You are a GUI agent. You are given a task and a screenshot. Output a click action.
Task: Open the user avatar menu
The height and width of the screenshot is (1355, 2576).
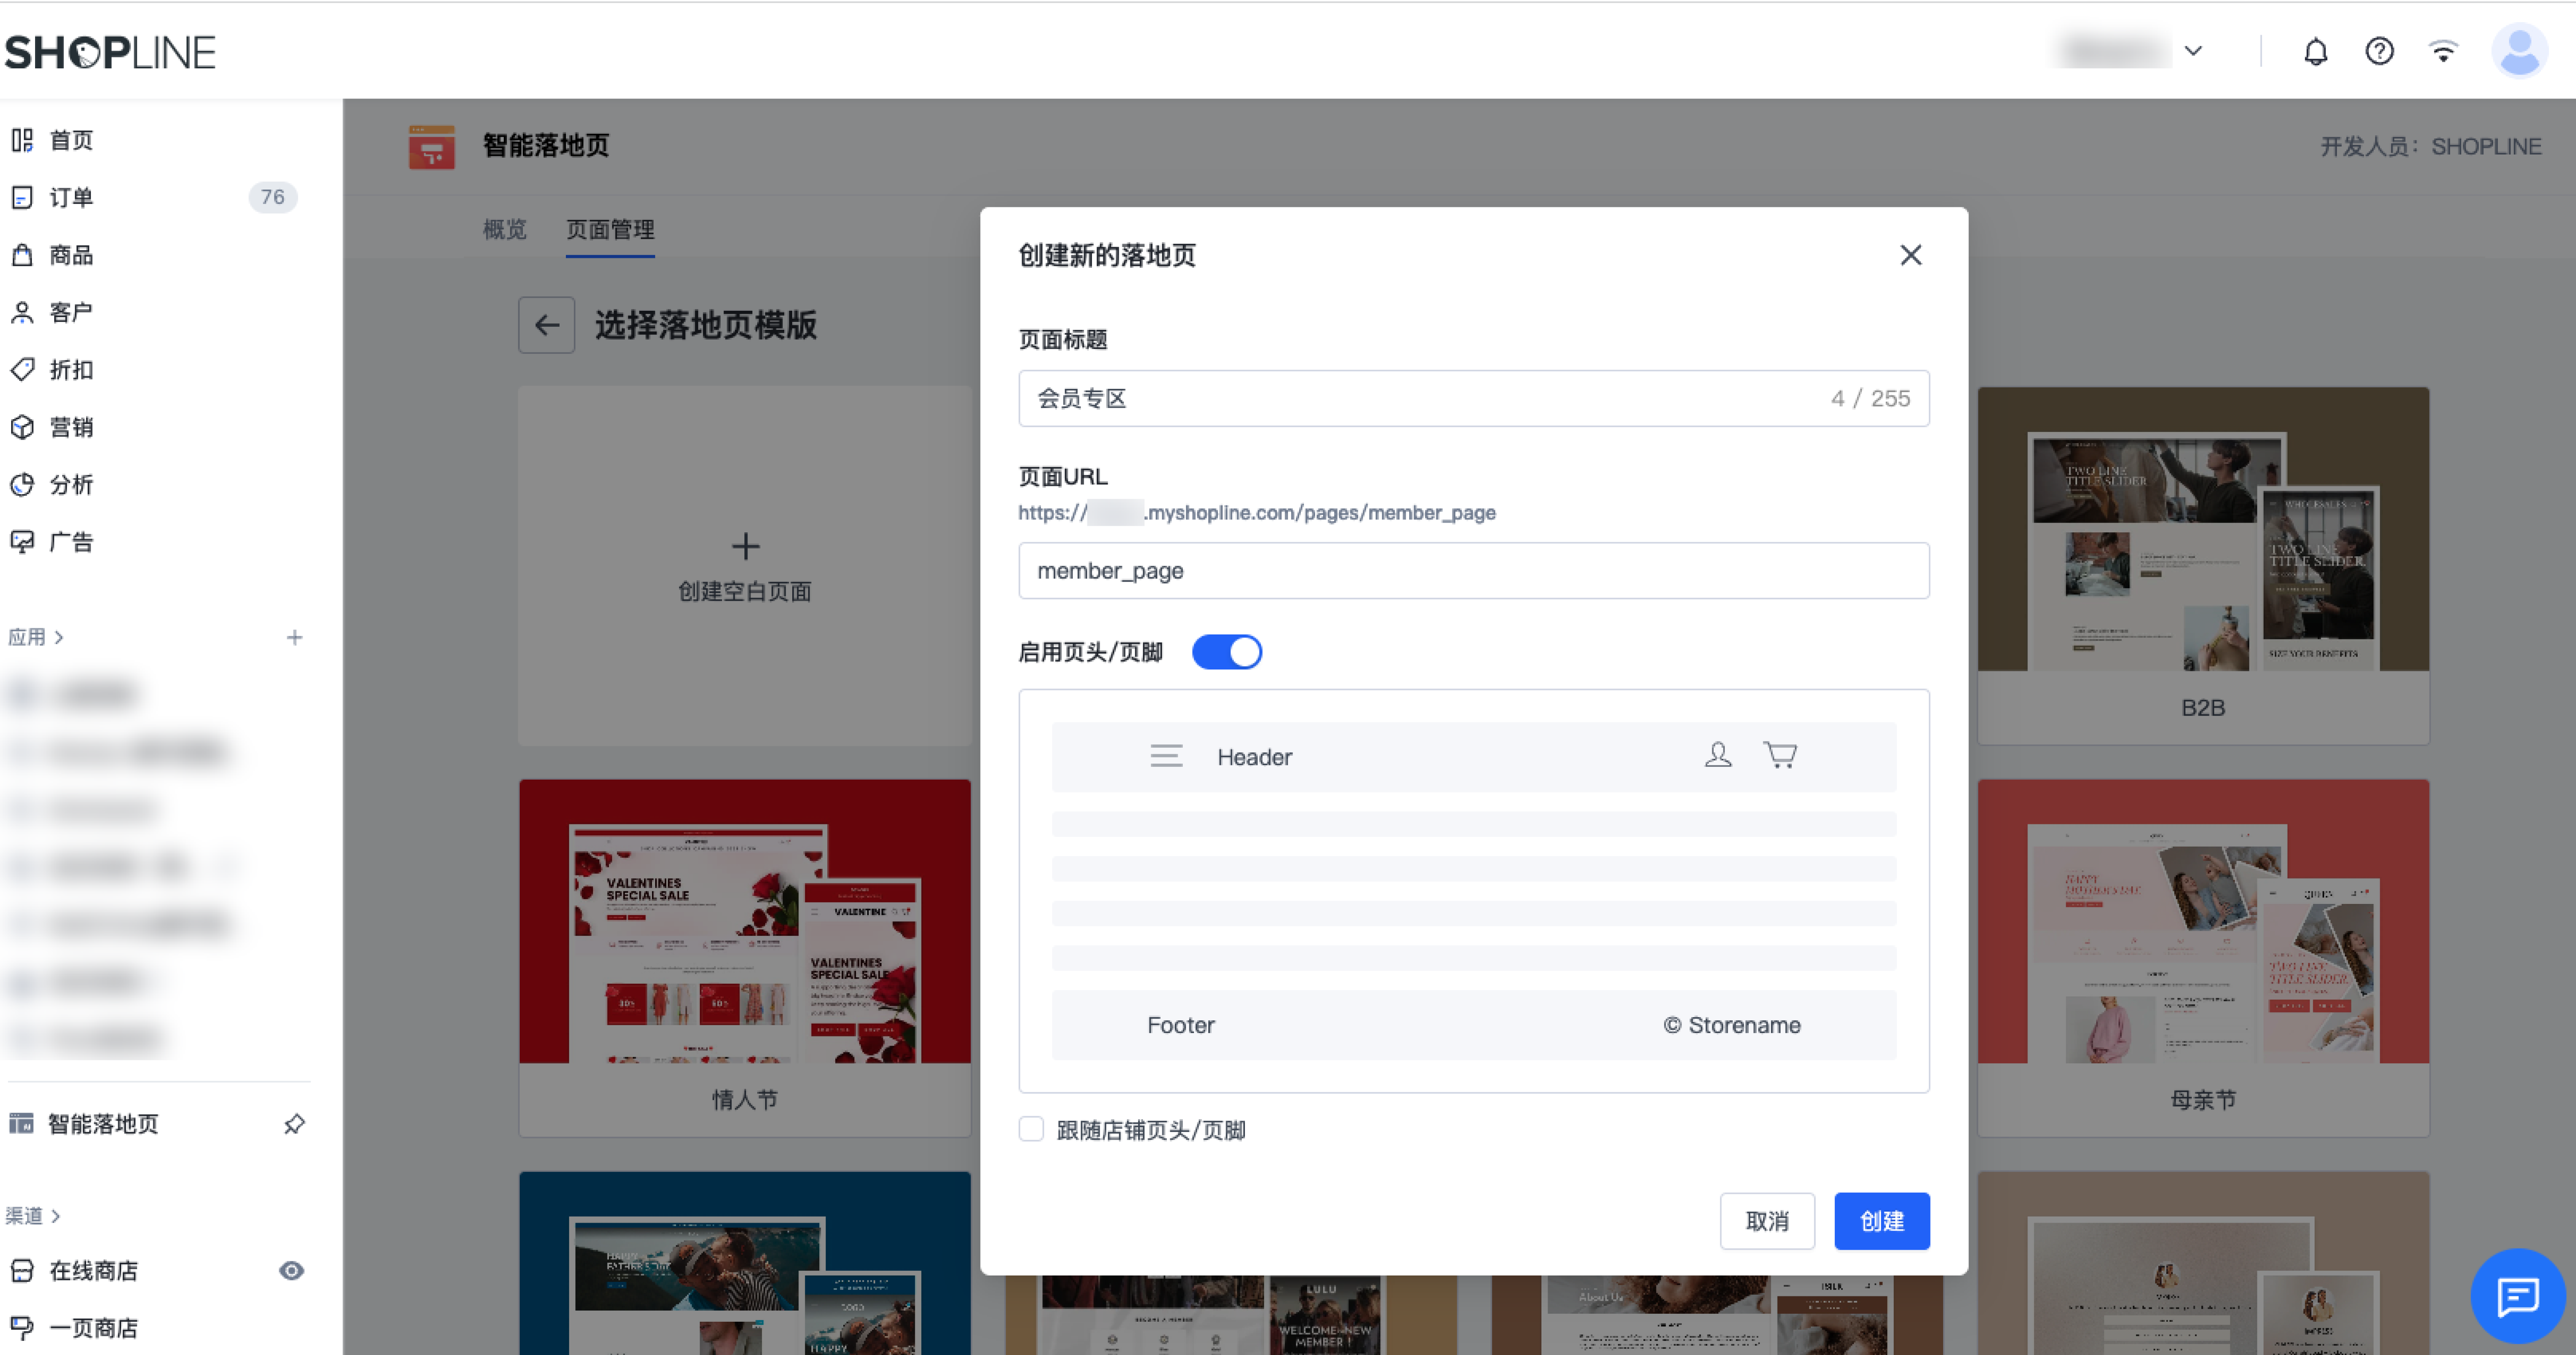pos(2519,51)
